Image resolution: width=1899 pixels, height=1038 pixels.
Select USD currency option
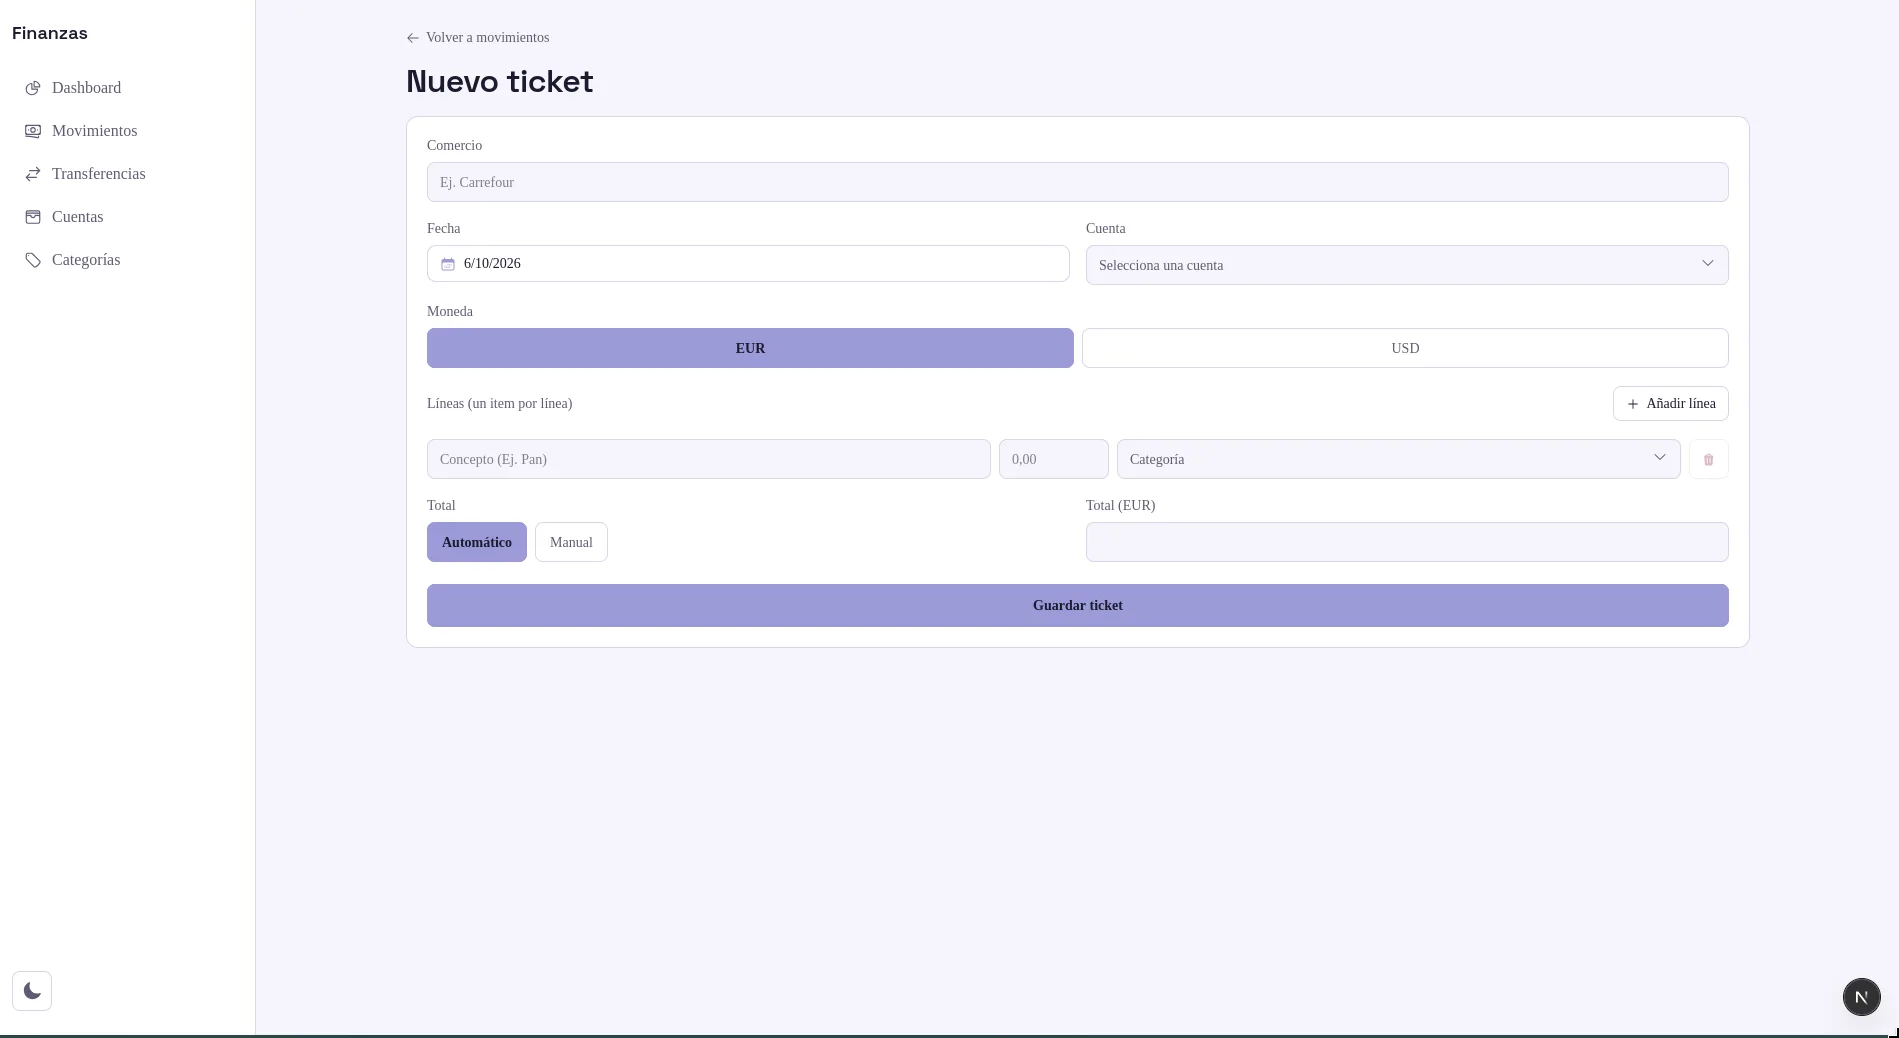1405,348
